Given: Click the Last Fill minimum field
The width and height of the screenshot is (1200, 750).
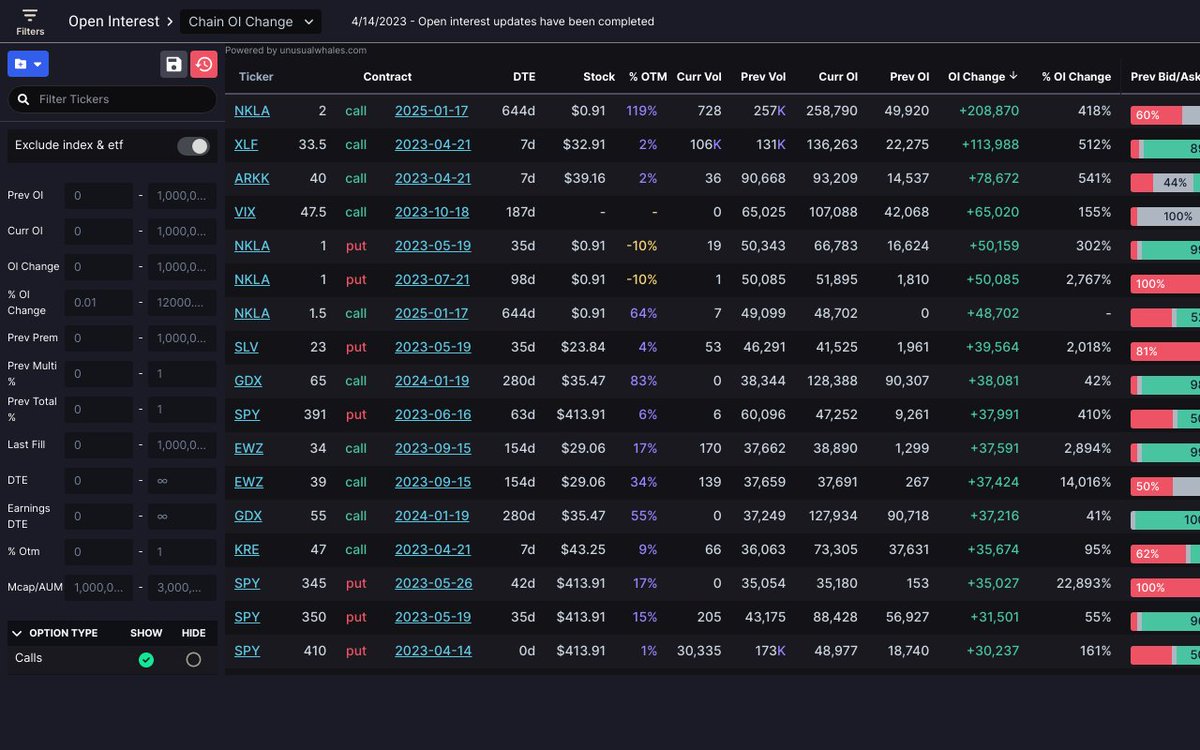Looking at the screenshot, I should tap(99, 445).
